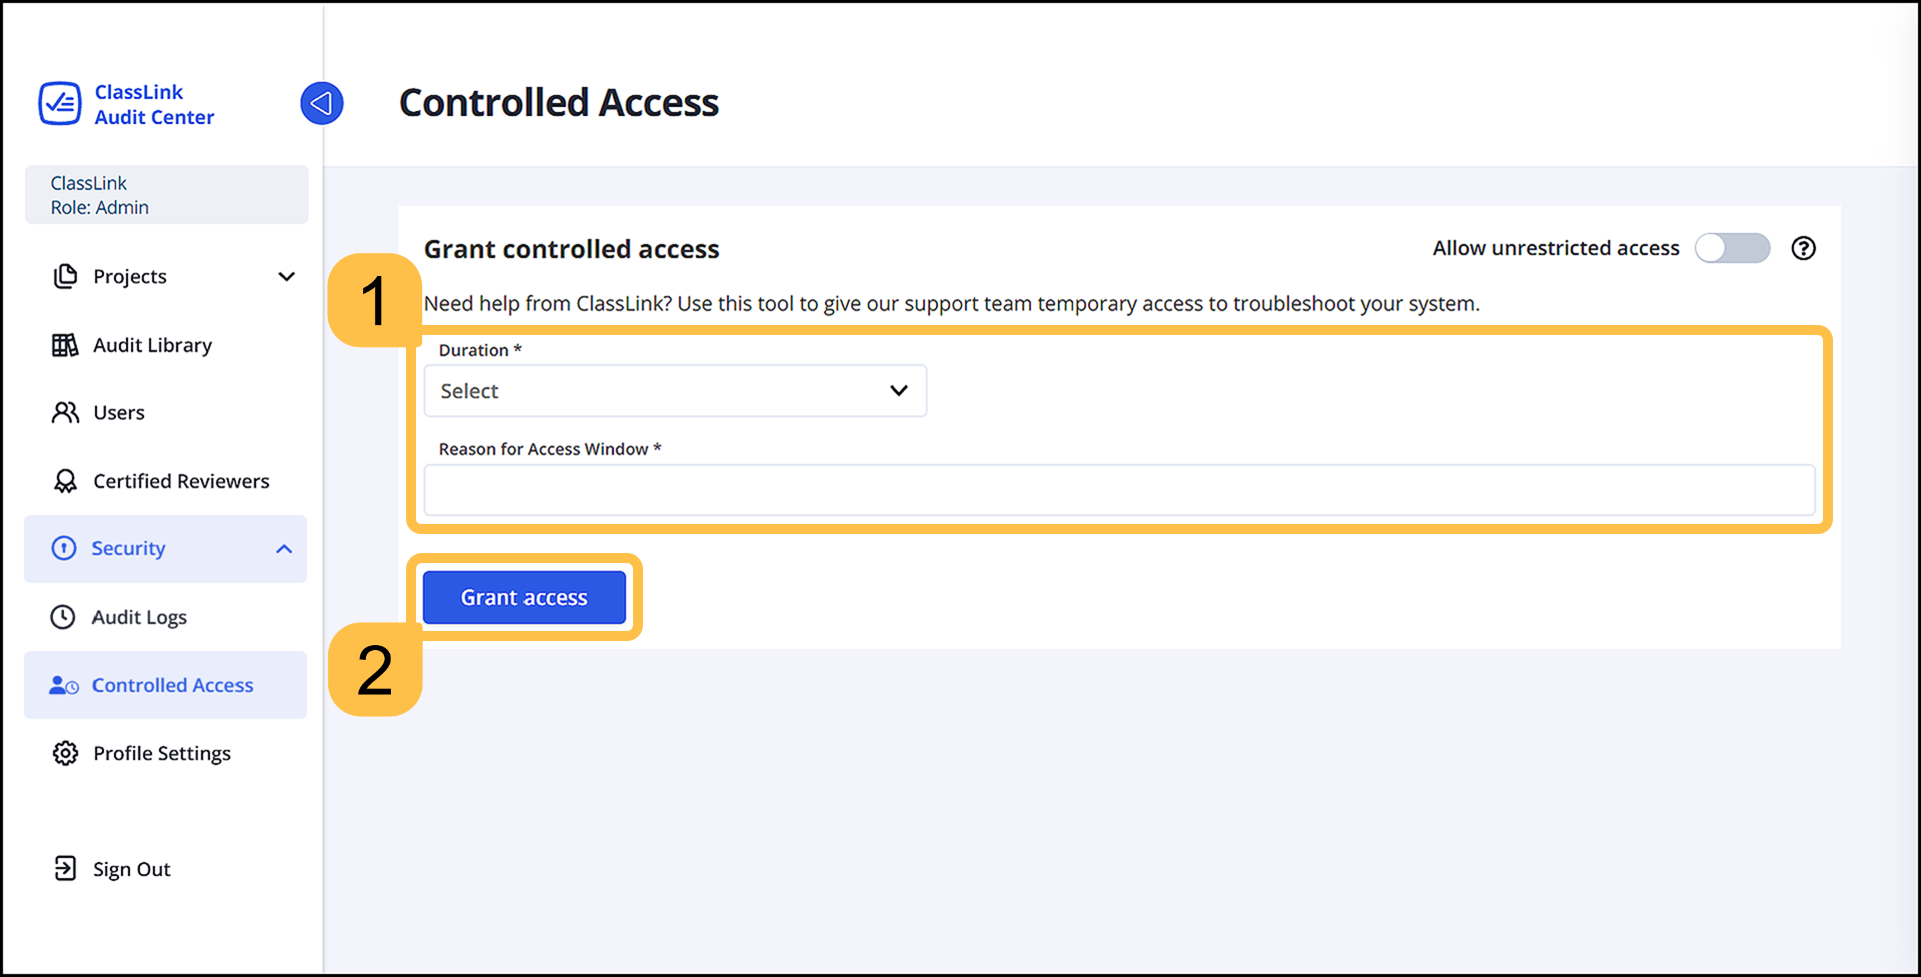Open the help question mark icon
Image resolution: width=1921 pixels, height=977 pixels.
[x=1803, y=248]
